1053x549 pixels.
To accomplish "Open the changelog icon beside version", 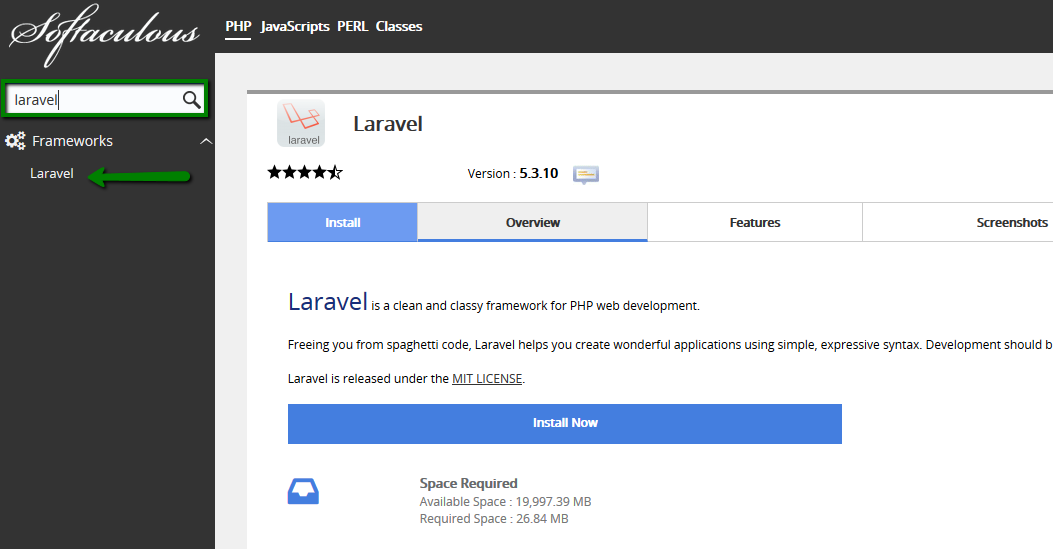I will point(586,174).
